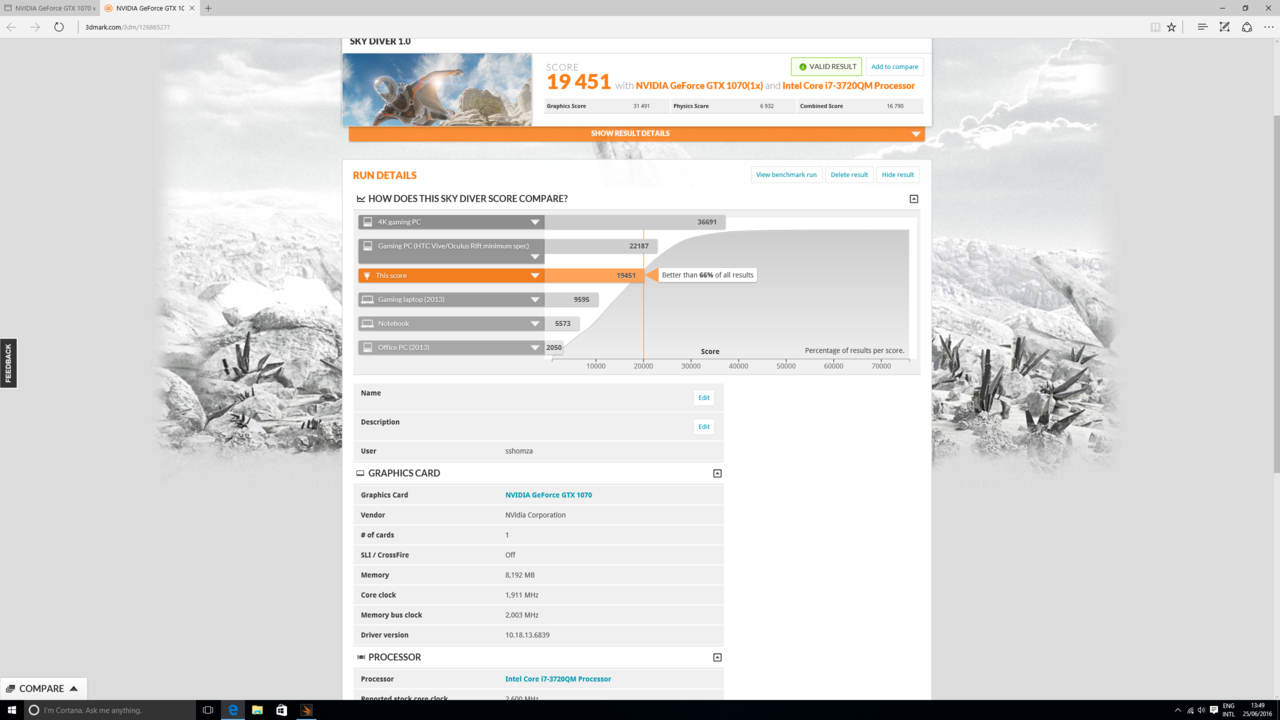
Task: Click the Better than 66% tooltip
Action: pyautogui.click(x=708, y=275)
